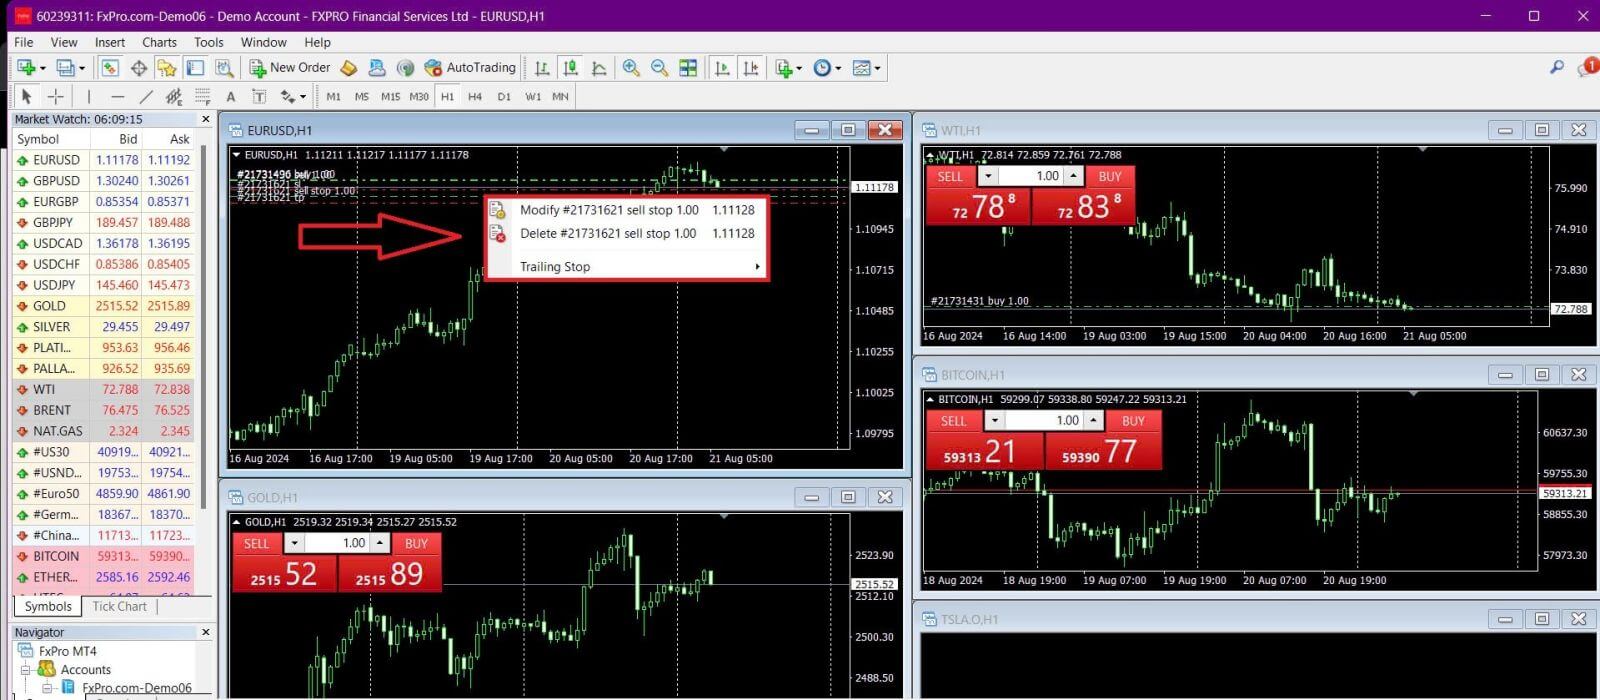Image resolution: width=1600 pixels, height=700 pixels.
Task: Open the Charts menu
Action: pyautogui.click(x=159, y=42)
